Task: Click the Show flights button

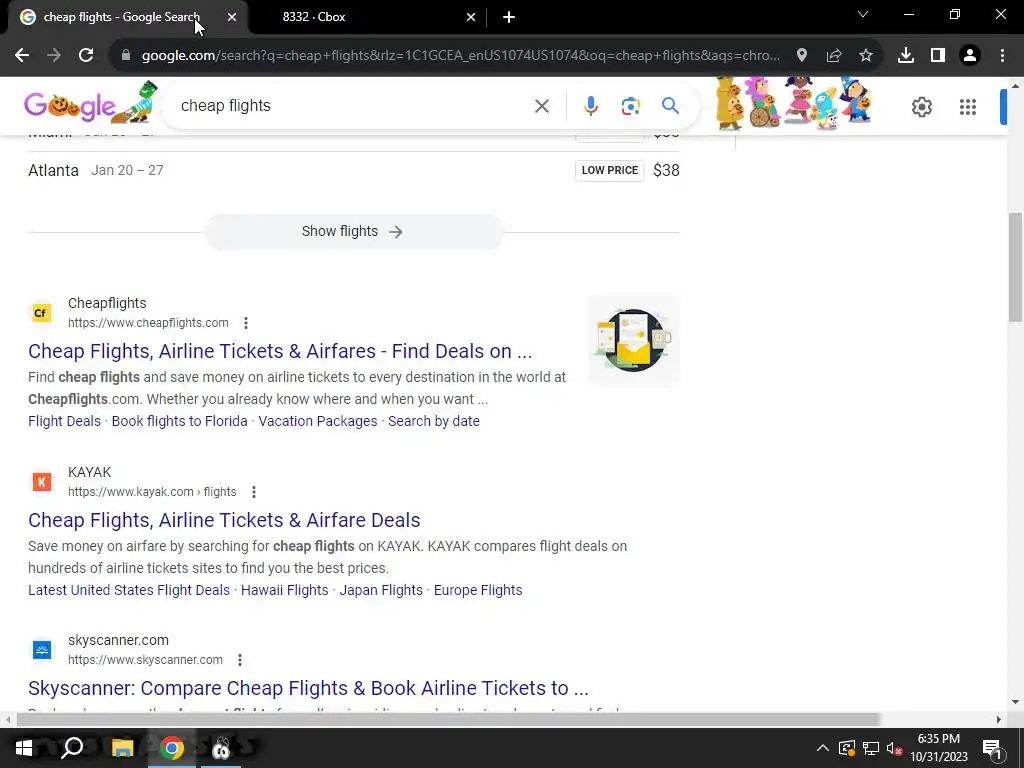Action: [353, 231]
